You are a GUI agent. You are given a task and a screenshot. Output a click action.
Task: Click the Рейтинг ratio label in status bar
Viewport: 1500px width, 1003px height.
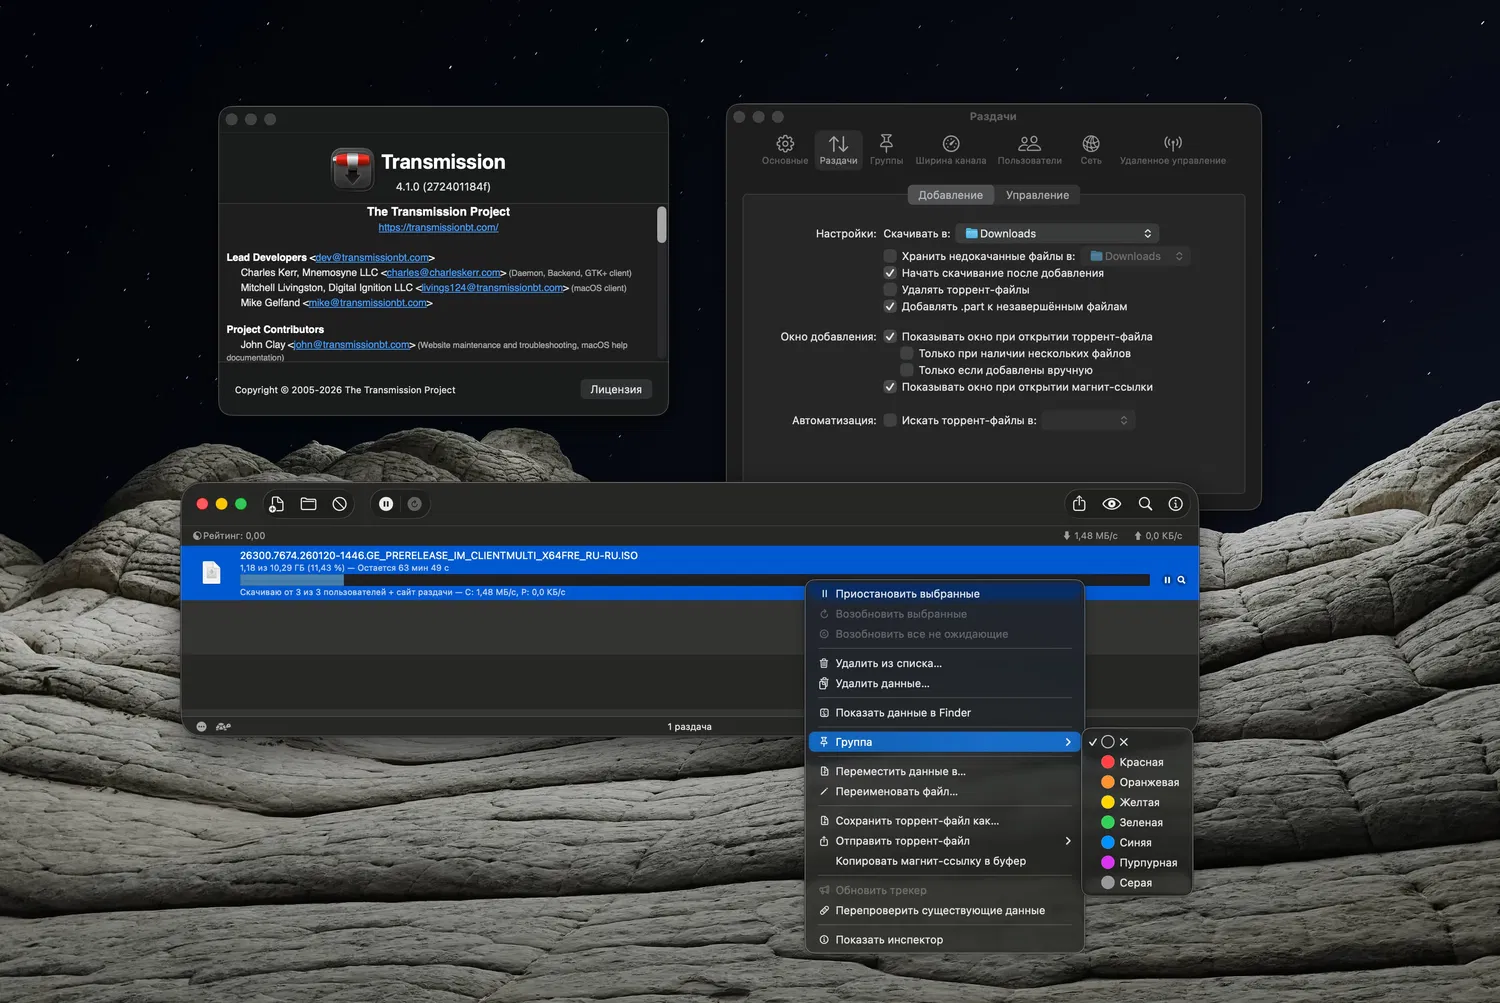(x=229, y=536)
